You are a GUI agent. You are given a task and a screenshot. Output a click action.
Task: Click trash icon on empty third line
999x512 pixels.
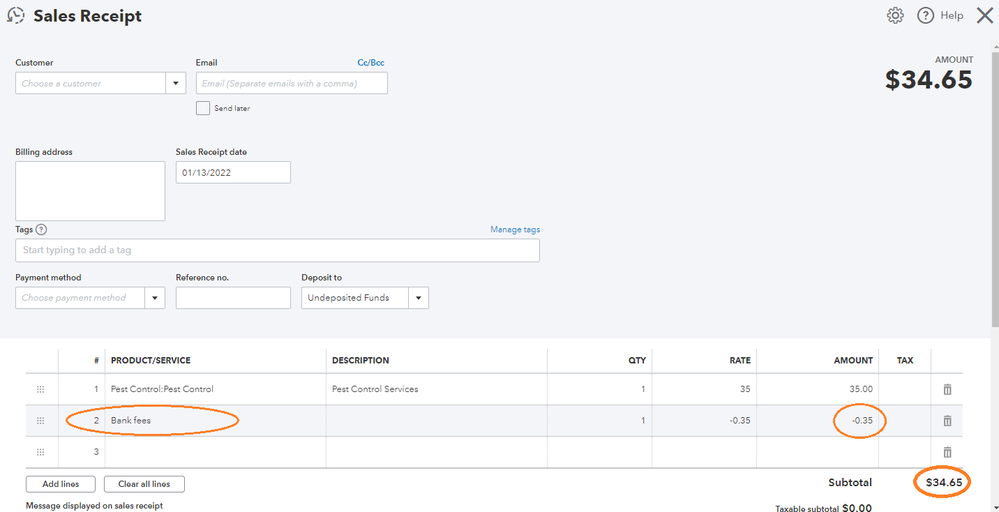point(947,452)
